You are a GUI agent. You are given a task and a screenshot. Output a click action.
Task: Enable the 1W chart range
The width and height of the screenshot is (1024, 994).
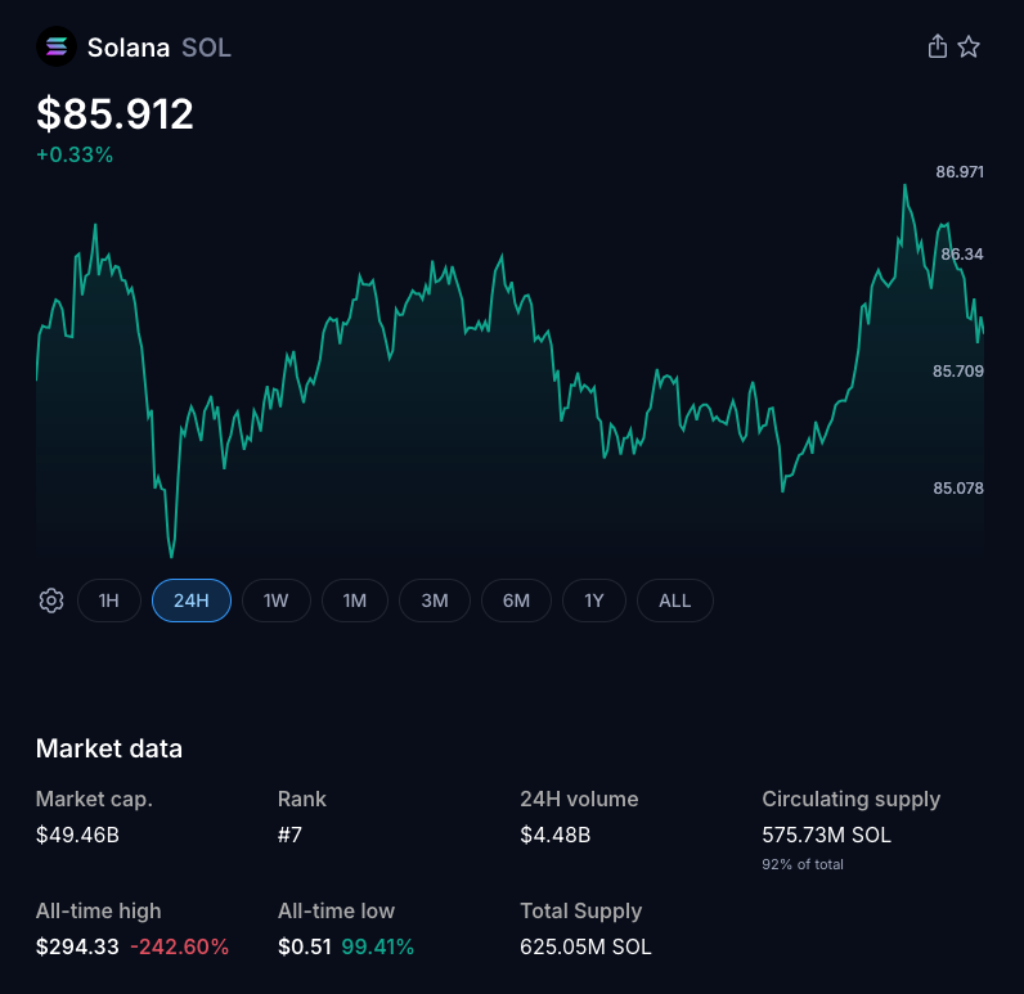(276, 600)
